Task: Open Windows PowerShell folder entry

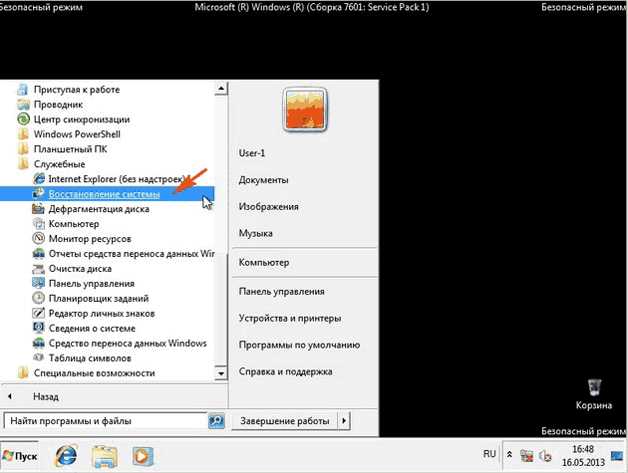Action: 77,134
